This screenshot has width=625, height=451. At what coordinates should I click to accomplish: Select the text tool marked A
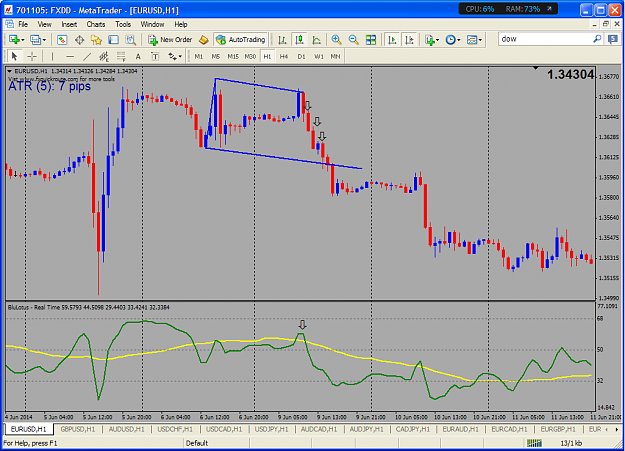pos(138,56)
